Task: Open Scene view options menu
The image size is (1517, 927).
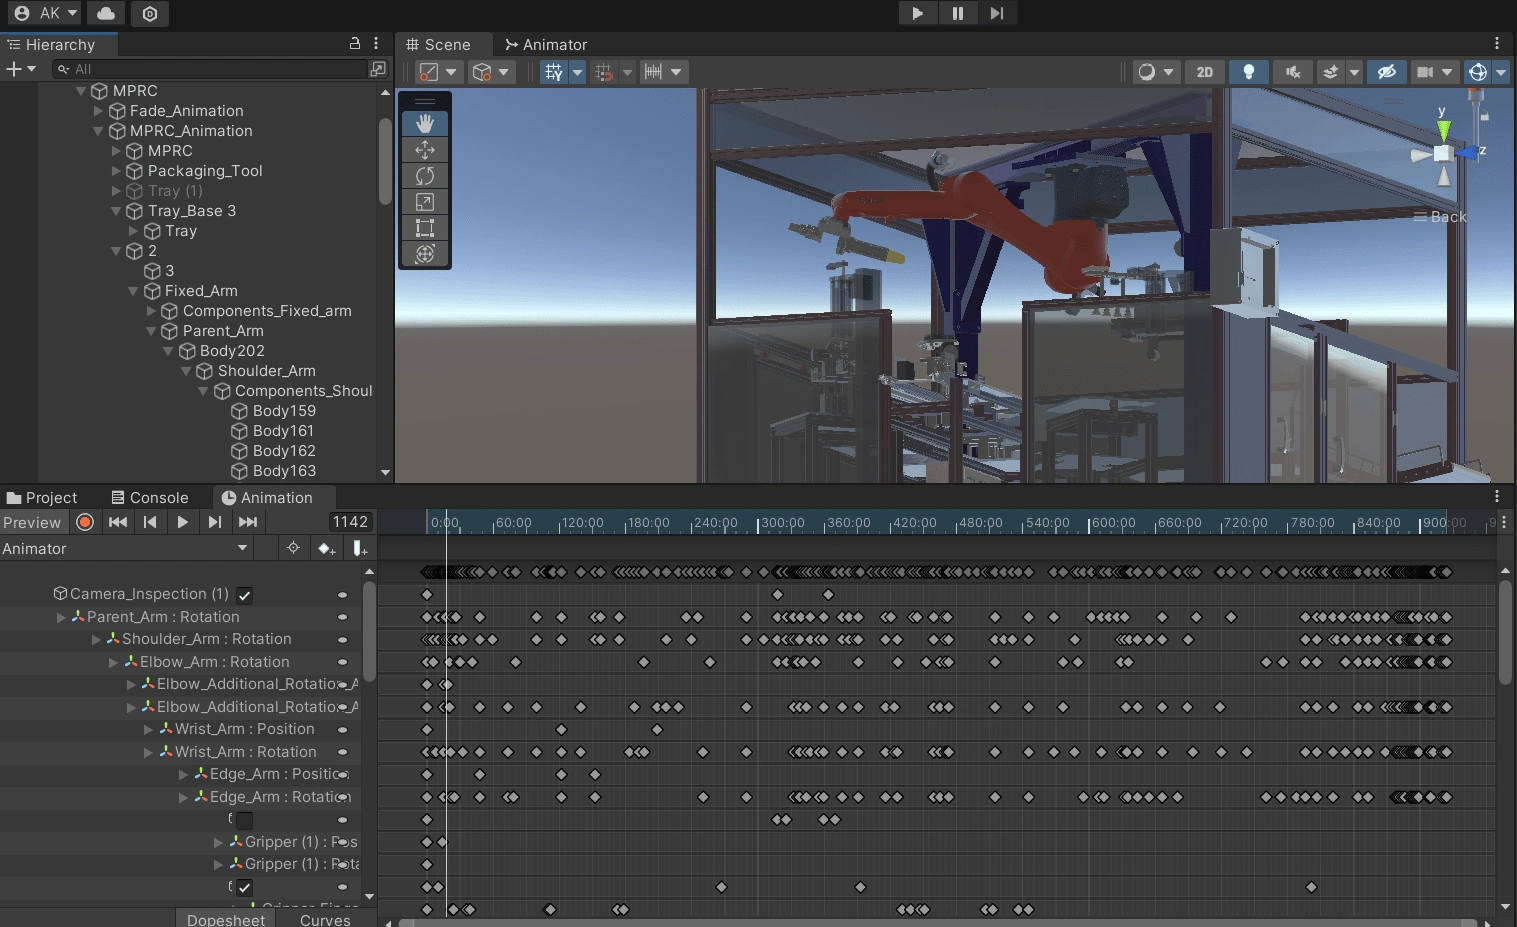Action: point(1497,44)
